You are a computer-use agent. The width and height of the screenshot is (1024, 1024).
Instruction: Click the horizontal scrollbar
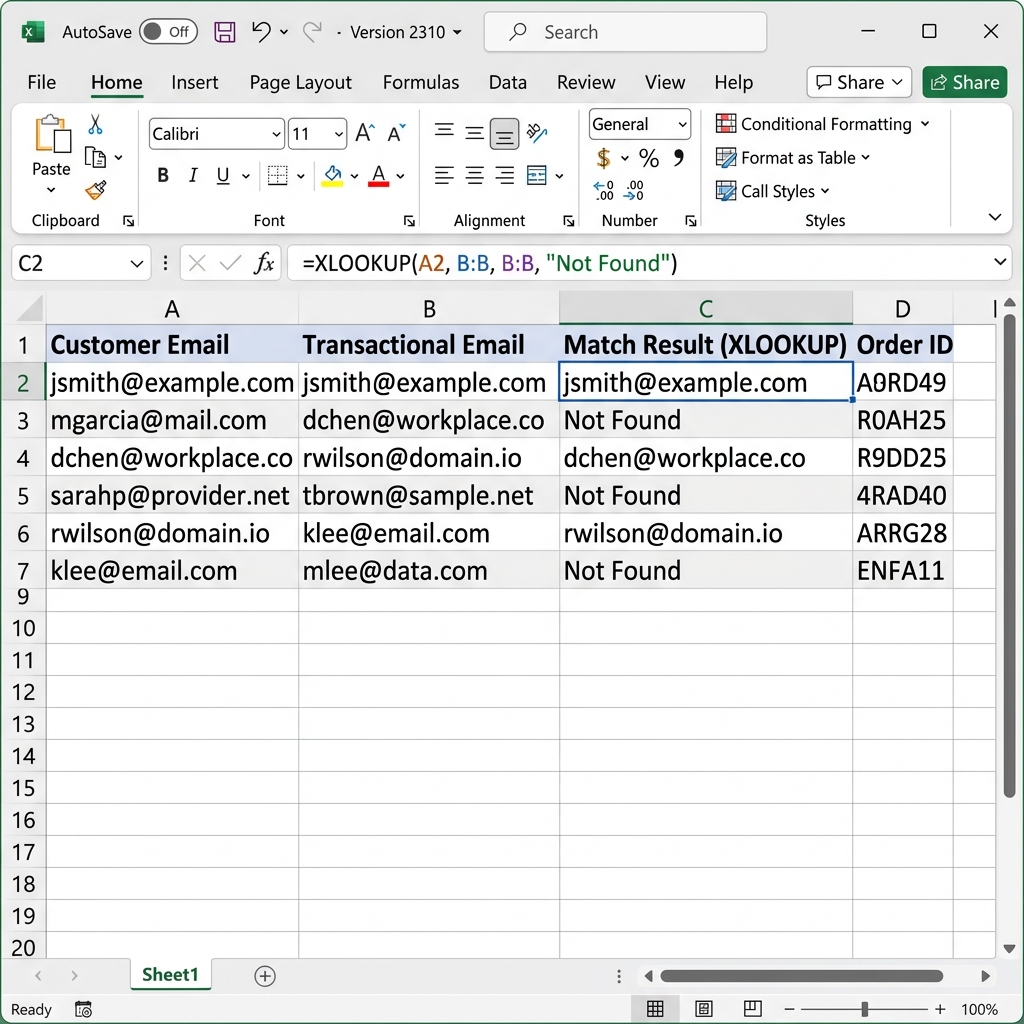(x=801, y=976)
